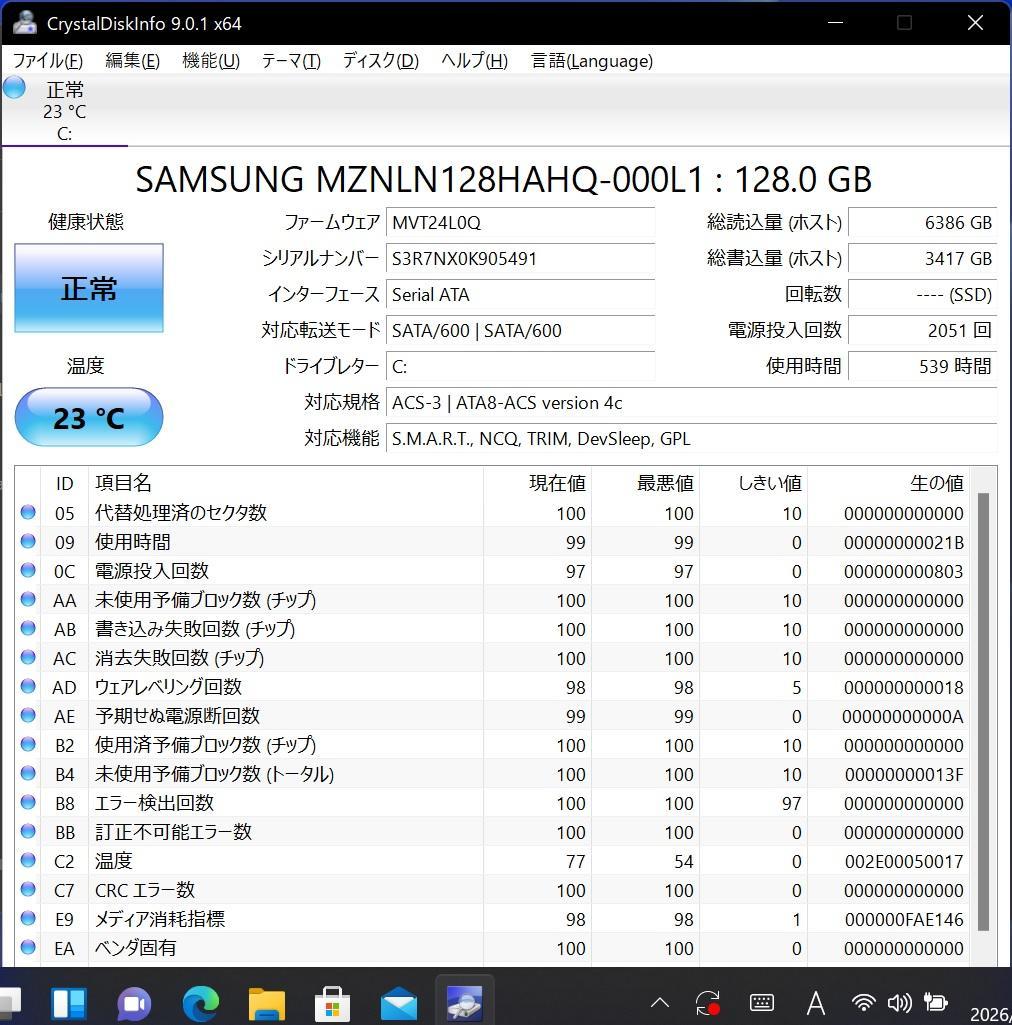Image resolution: width=1012 pixels, height=1025 pixels.
Task: Open the 言語(Language) menu
Action: [x=592, y=61]
